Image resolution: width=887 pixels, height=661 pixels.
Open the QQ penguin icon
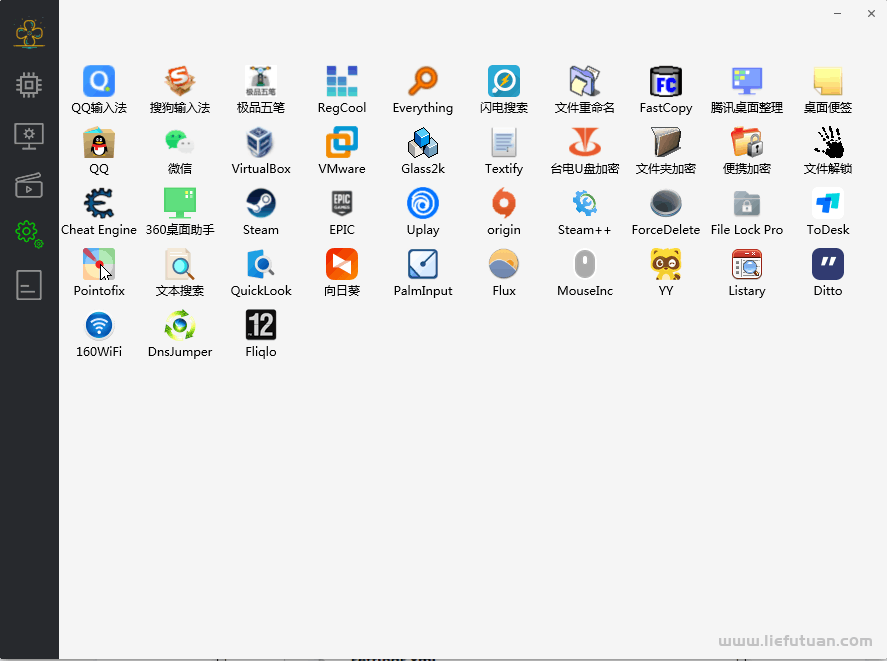[99, 143]
